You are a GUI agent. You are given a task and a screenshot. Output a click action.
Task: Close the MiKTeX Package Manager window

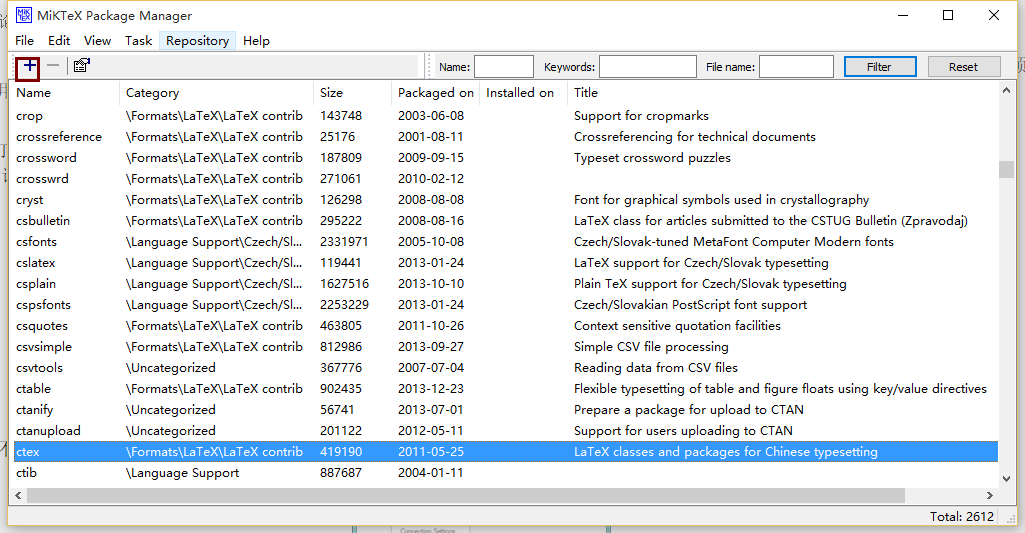(x=994, y=15)
